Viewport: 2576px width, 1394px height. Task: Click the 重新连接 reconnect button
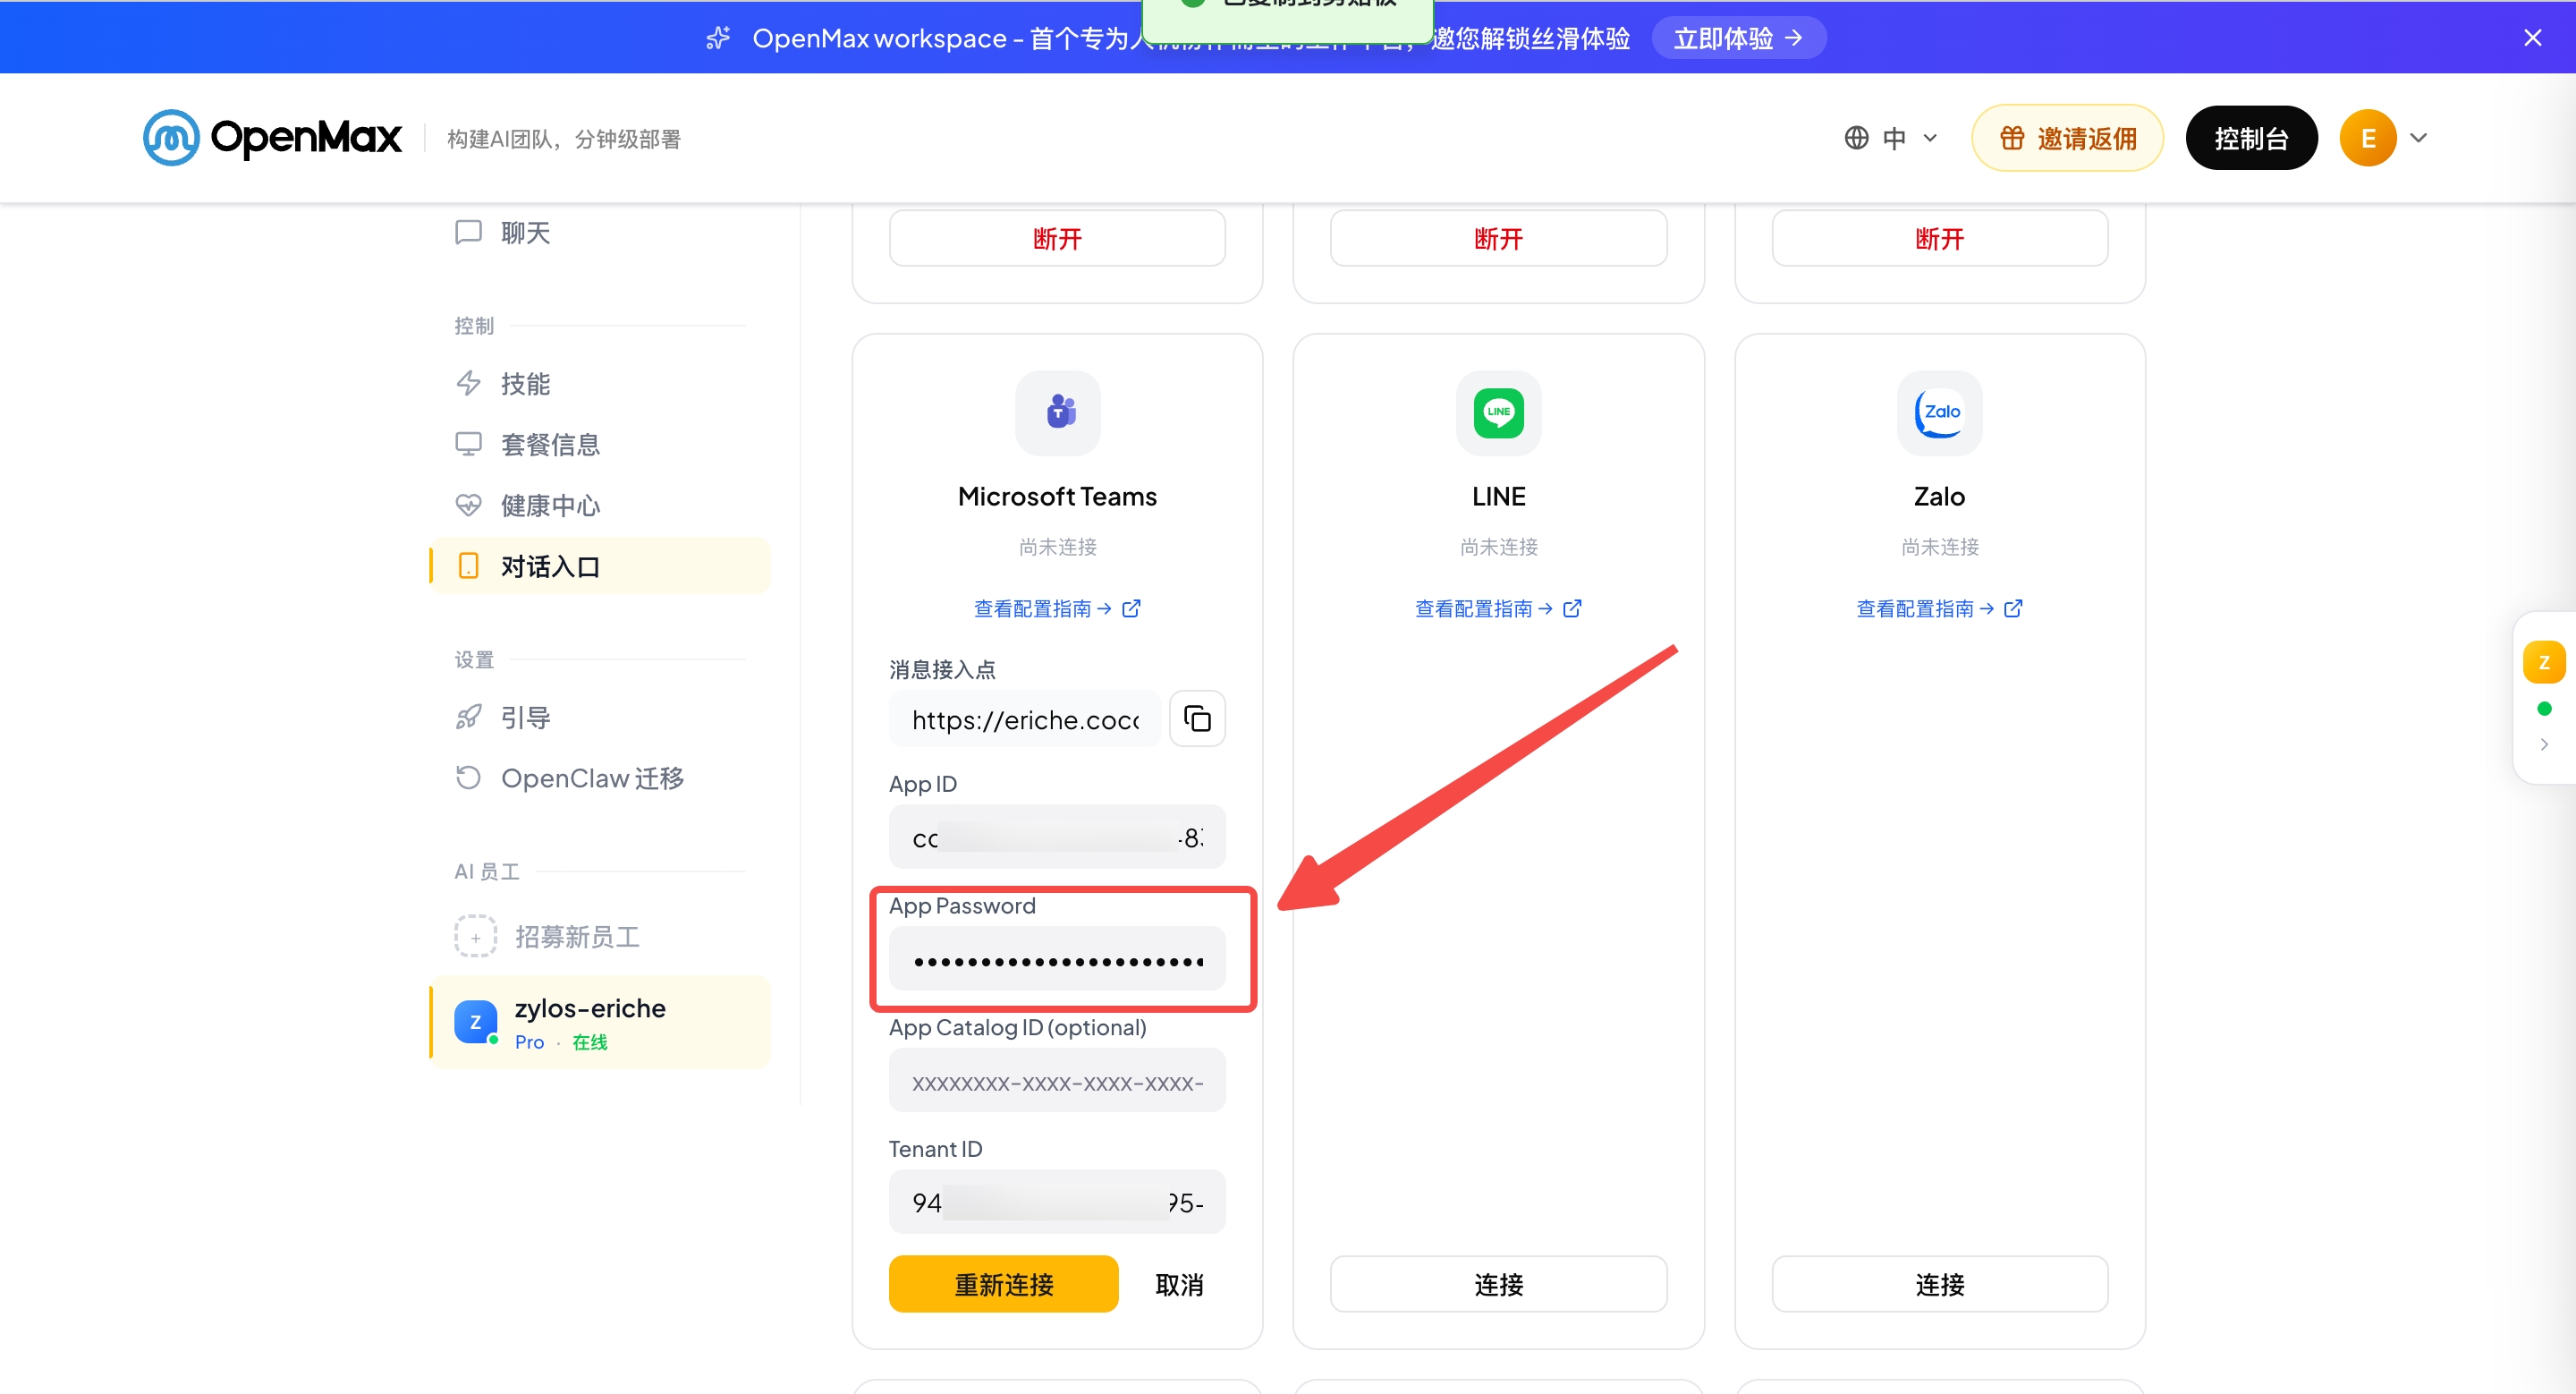(x=1003, y=1284)
